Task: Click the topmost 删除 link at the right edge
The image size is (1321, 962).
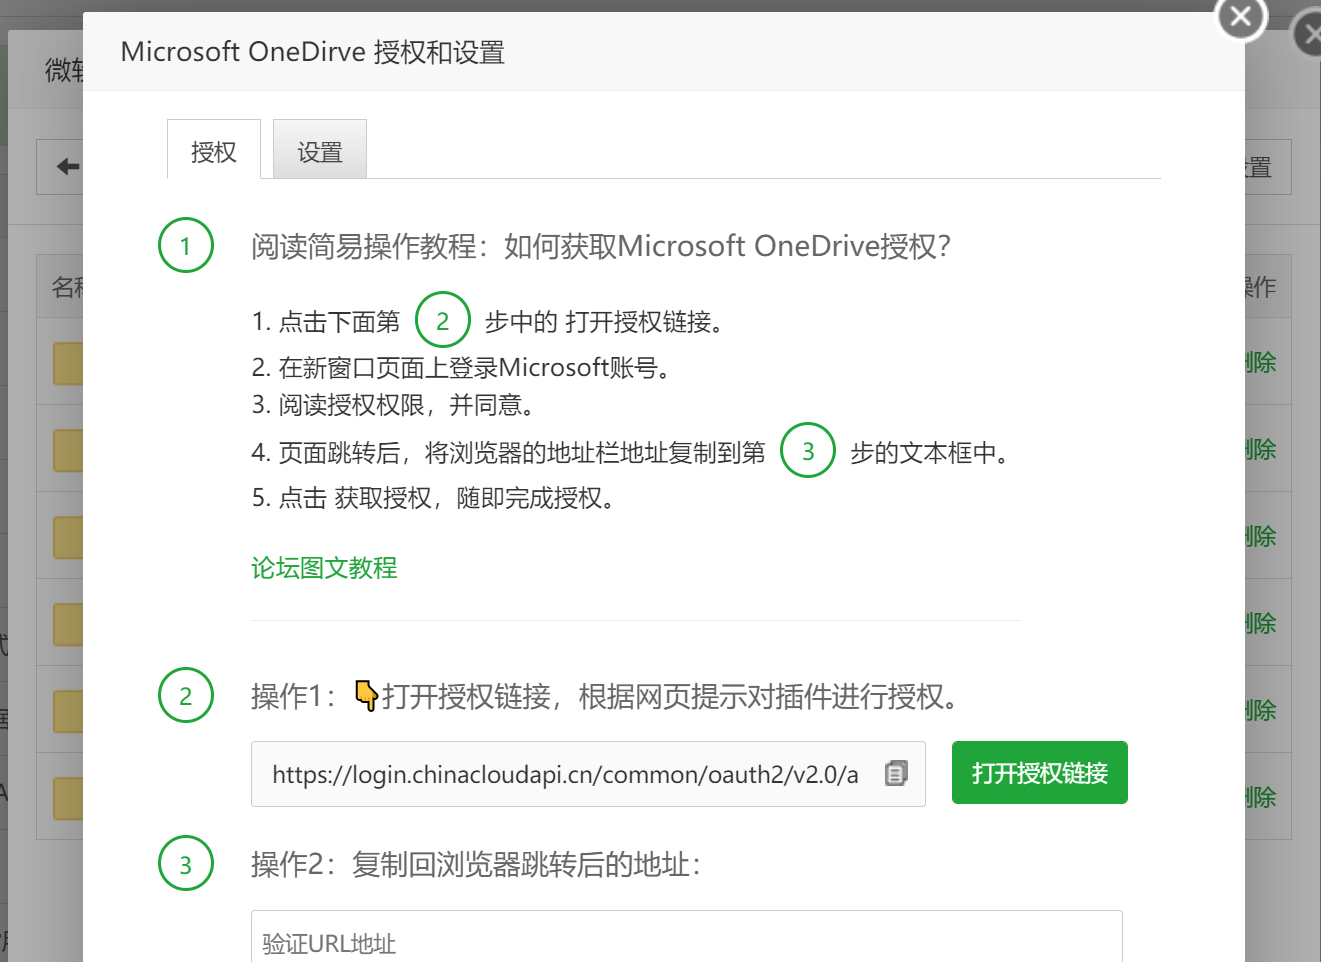Action: tap(1261, 362)
